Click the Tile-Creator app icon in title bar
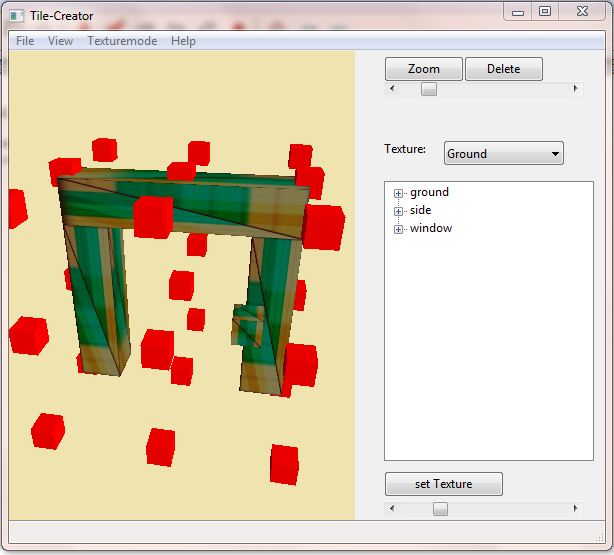Screen dimensions: 614x555 [x=17, y=15]
